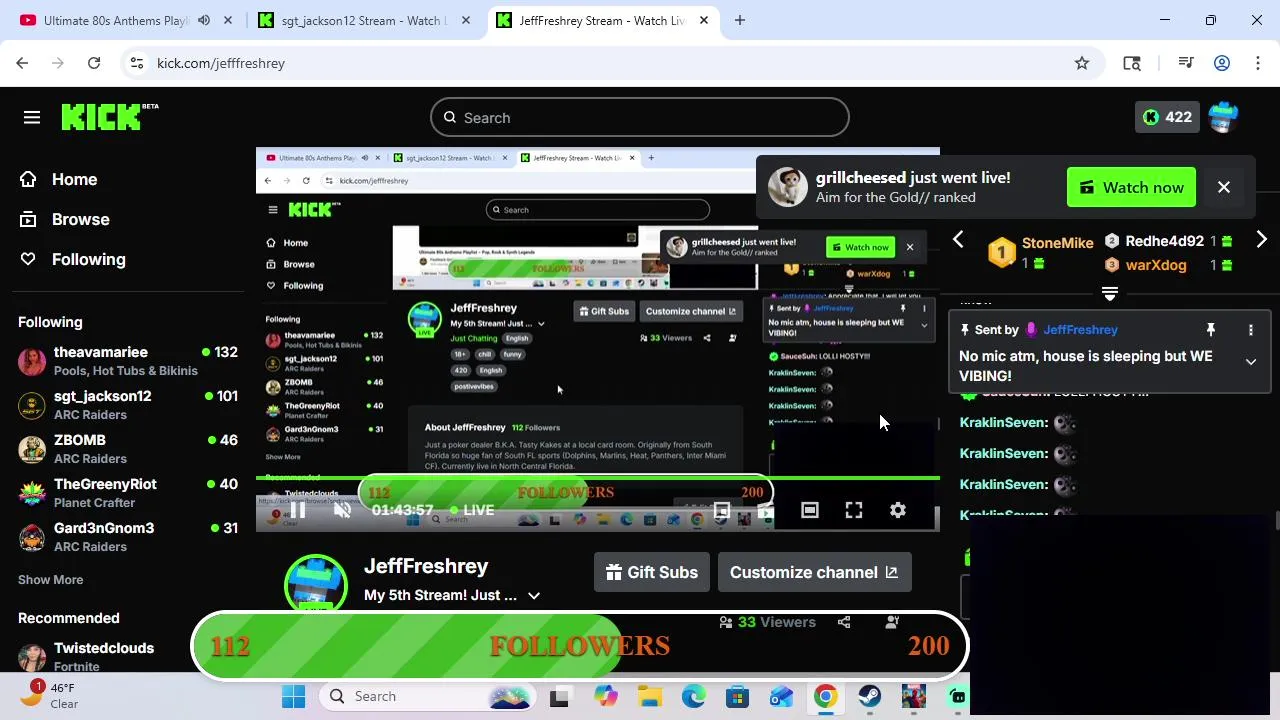Click Watch now for grillcheesed
This screenshot has width=1280, height=720.
[x=1131, y=187]
